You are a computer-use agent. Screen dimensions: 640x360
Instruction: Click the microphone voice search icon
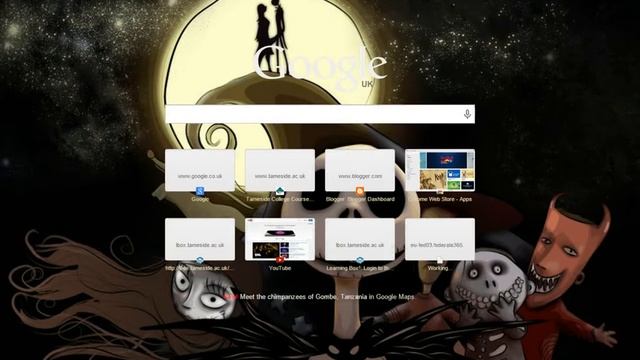click(467, 114)
